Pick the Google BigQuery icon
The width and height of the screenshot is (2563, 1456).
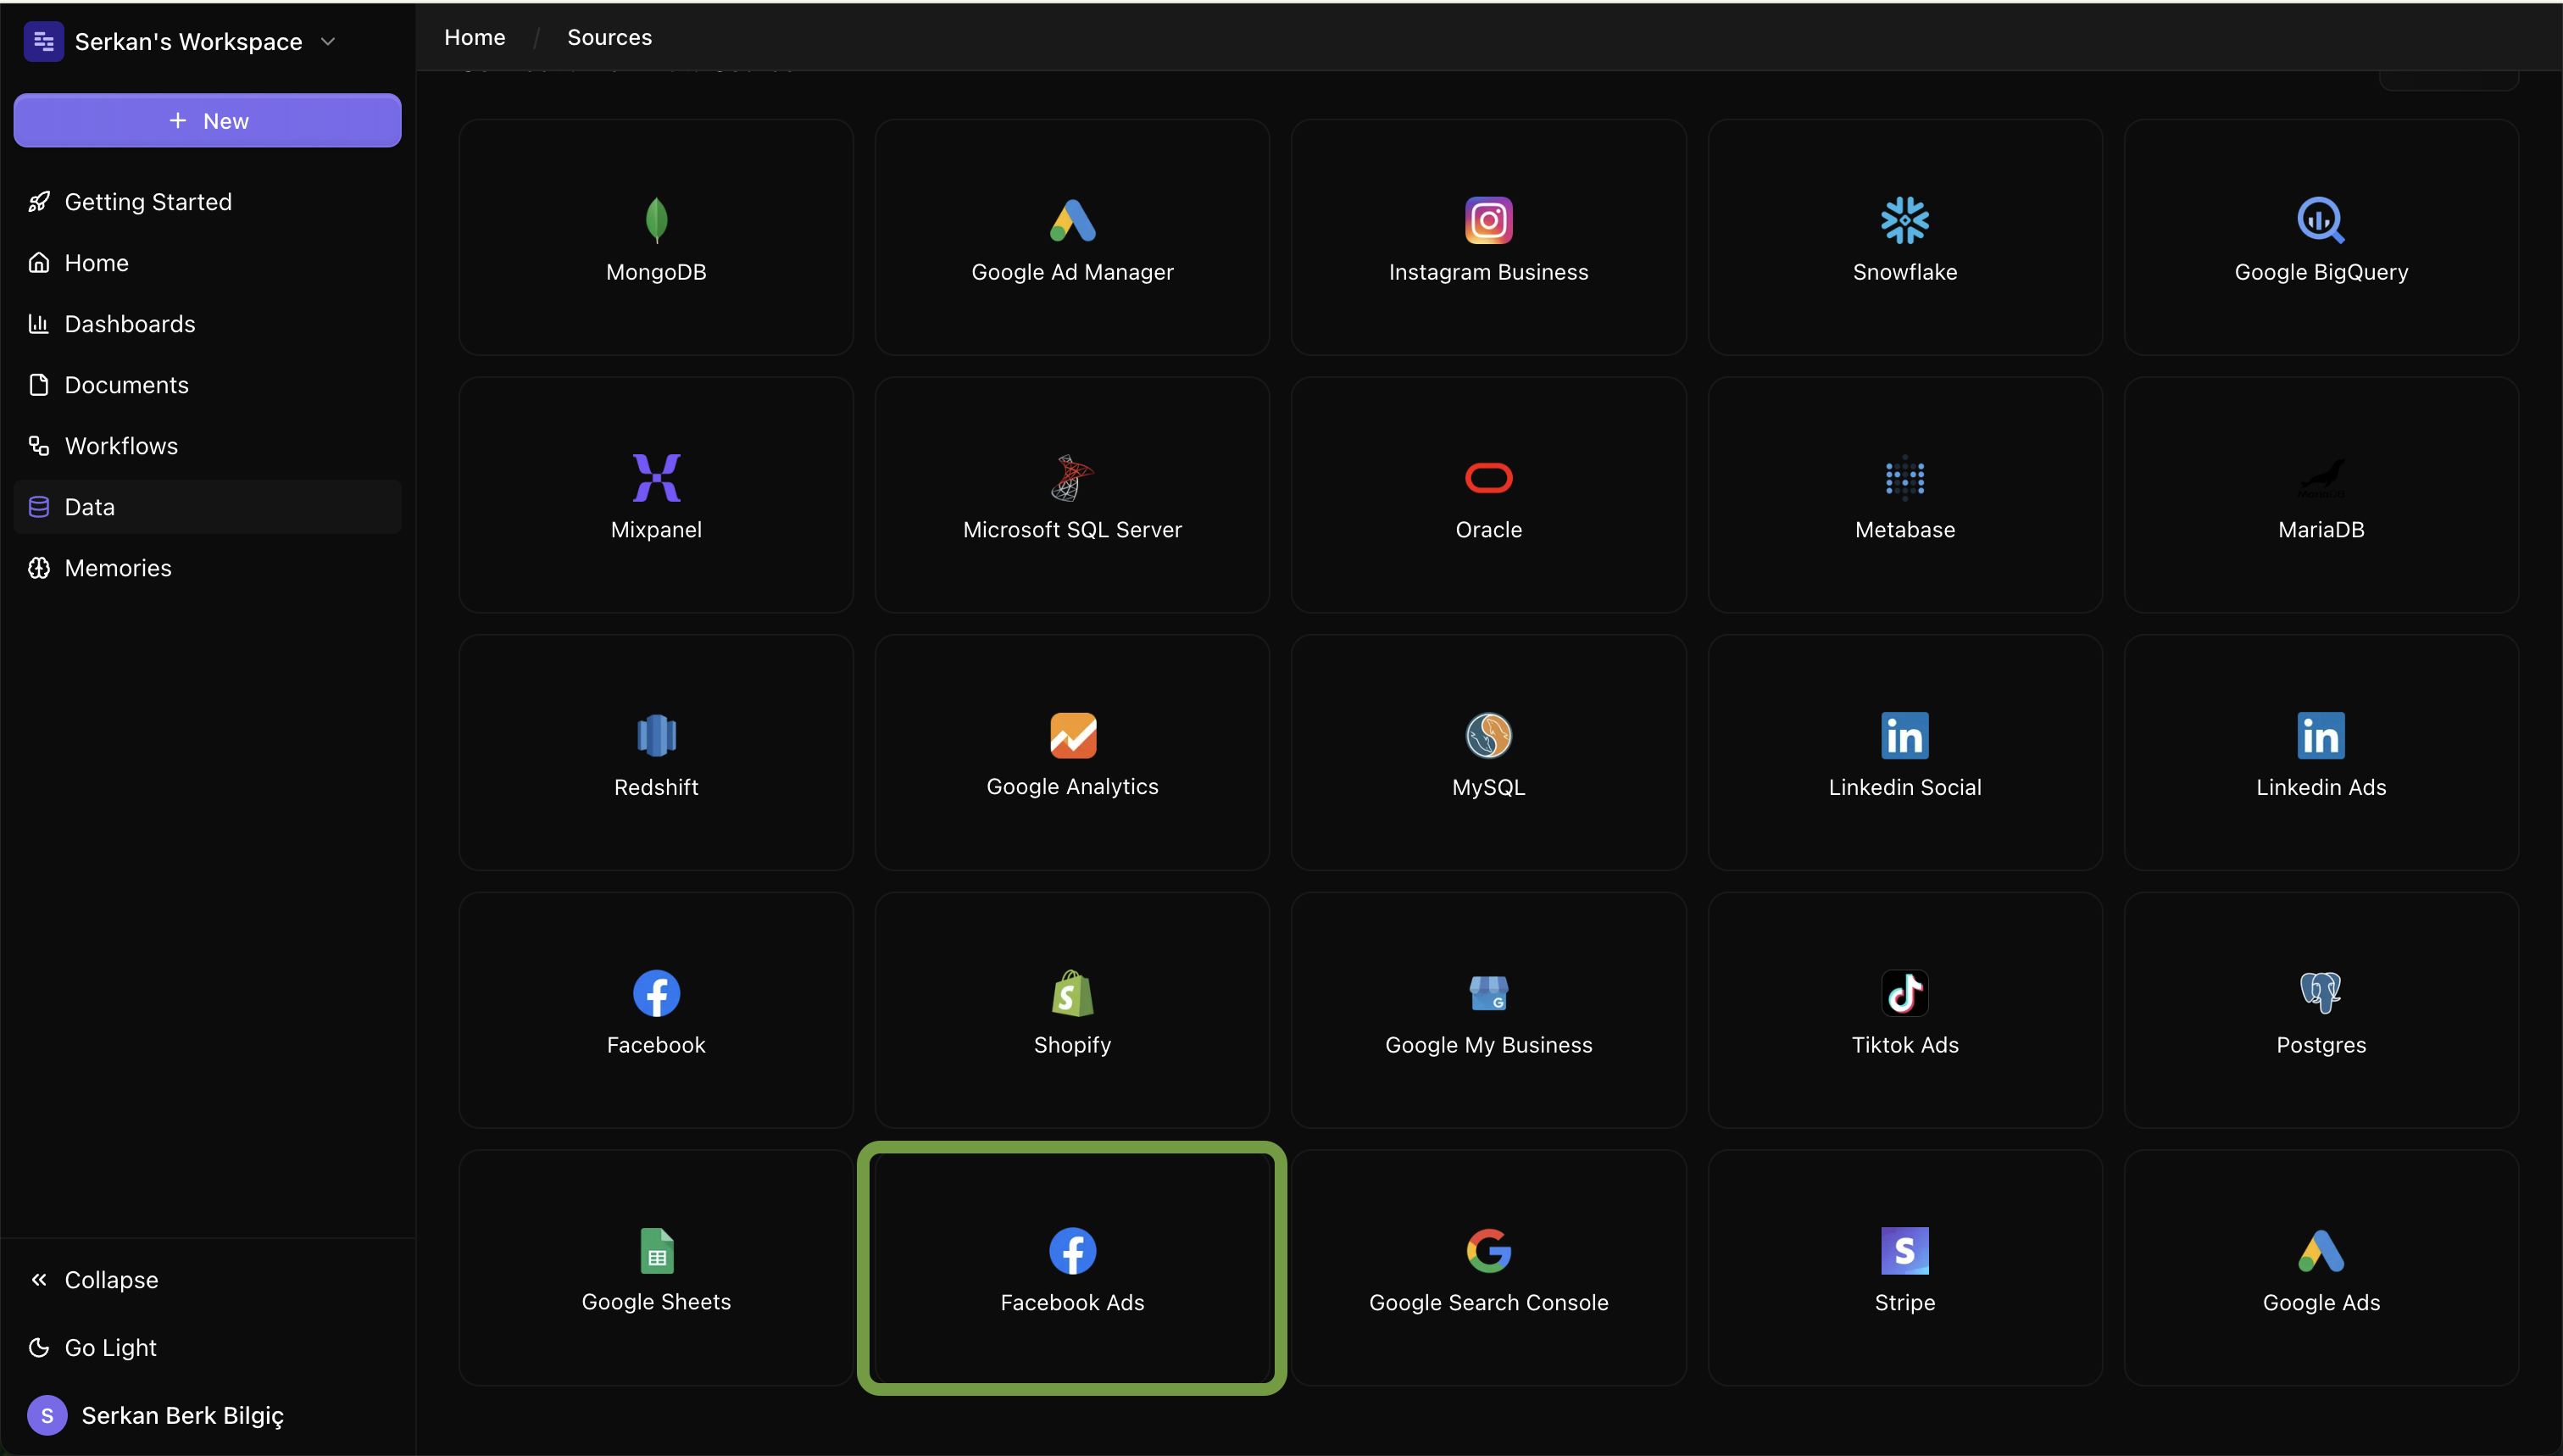2320,220
